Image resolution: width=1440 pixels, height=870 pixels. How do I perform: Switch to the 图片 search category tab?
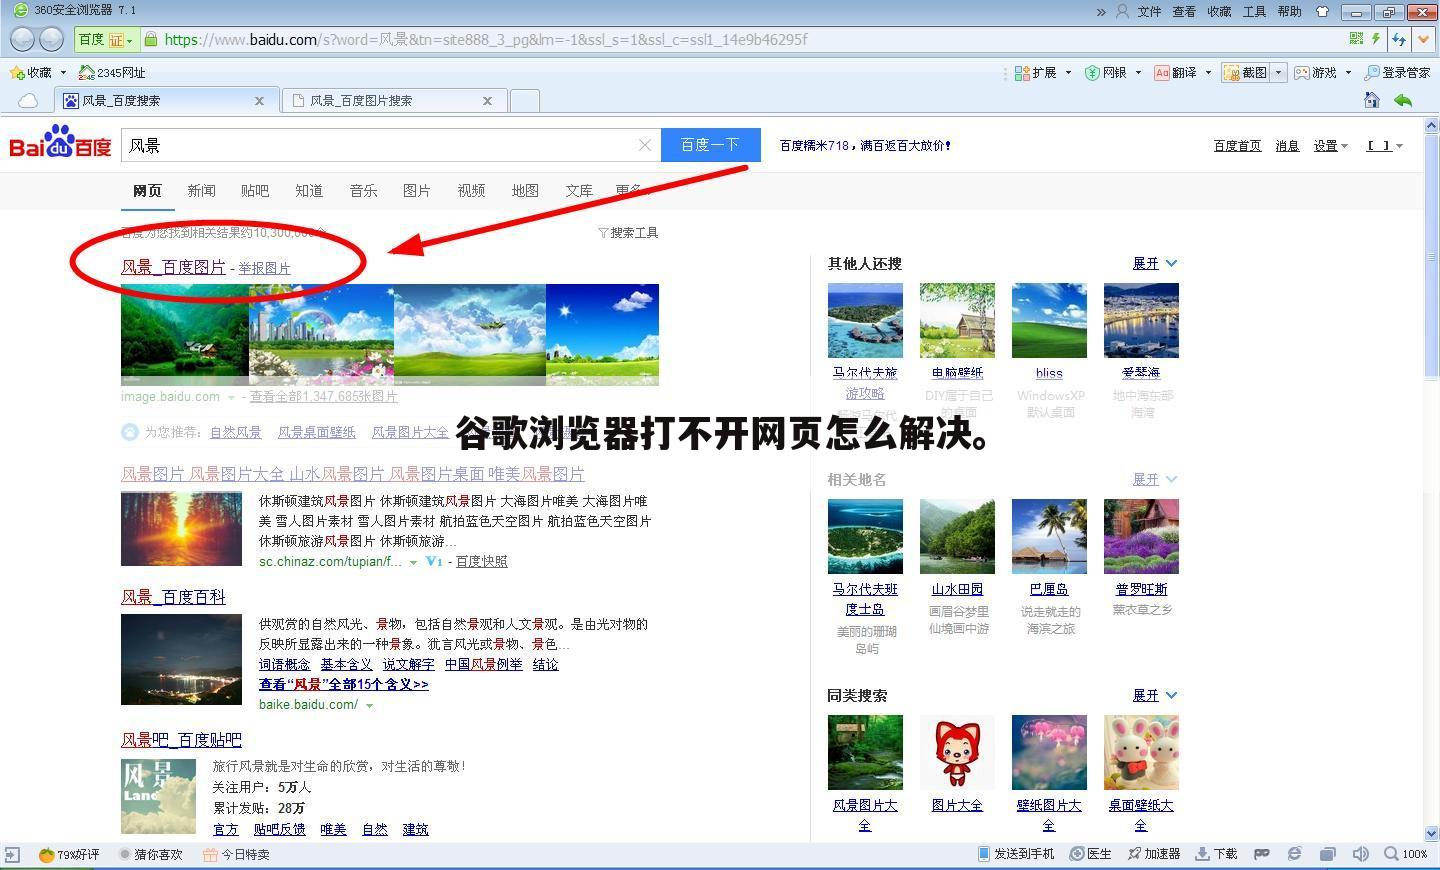point(417,190)
